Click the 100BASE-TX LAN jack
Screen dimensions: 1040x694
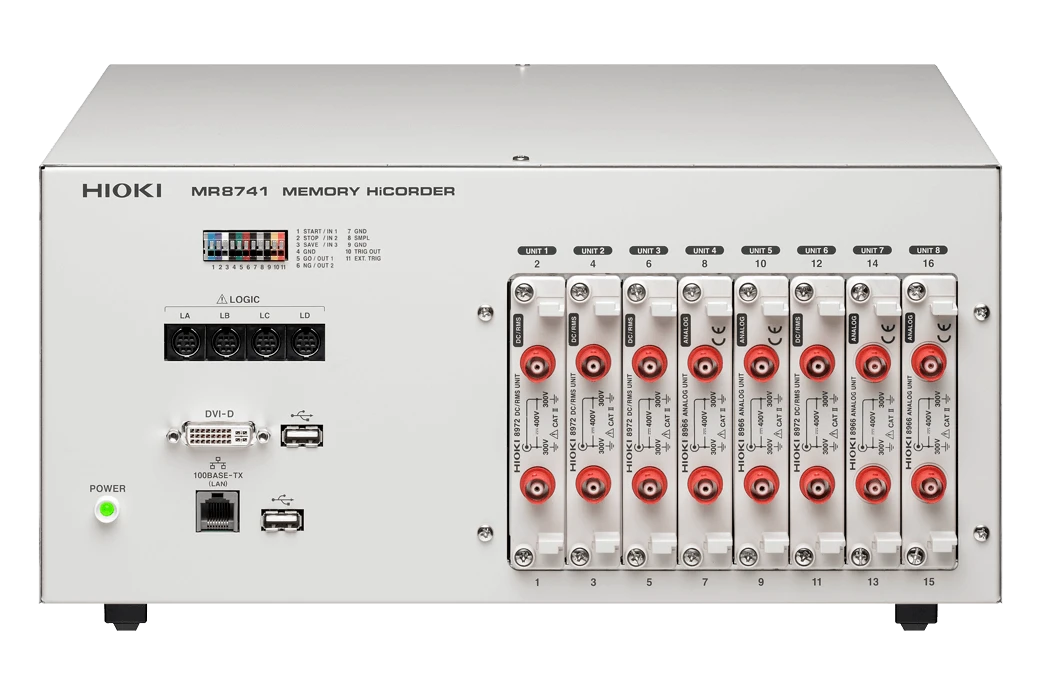218,511
